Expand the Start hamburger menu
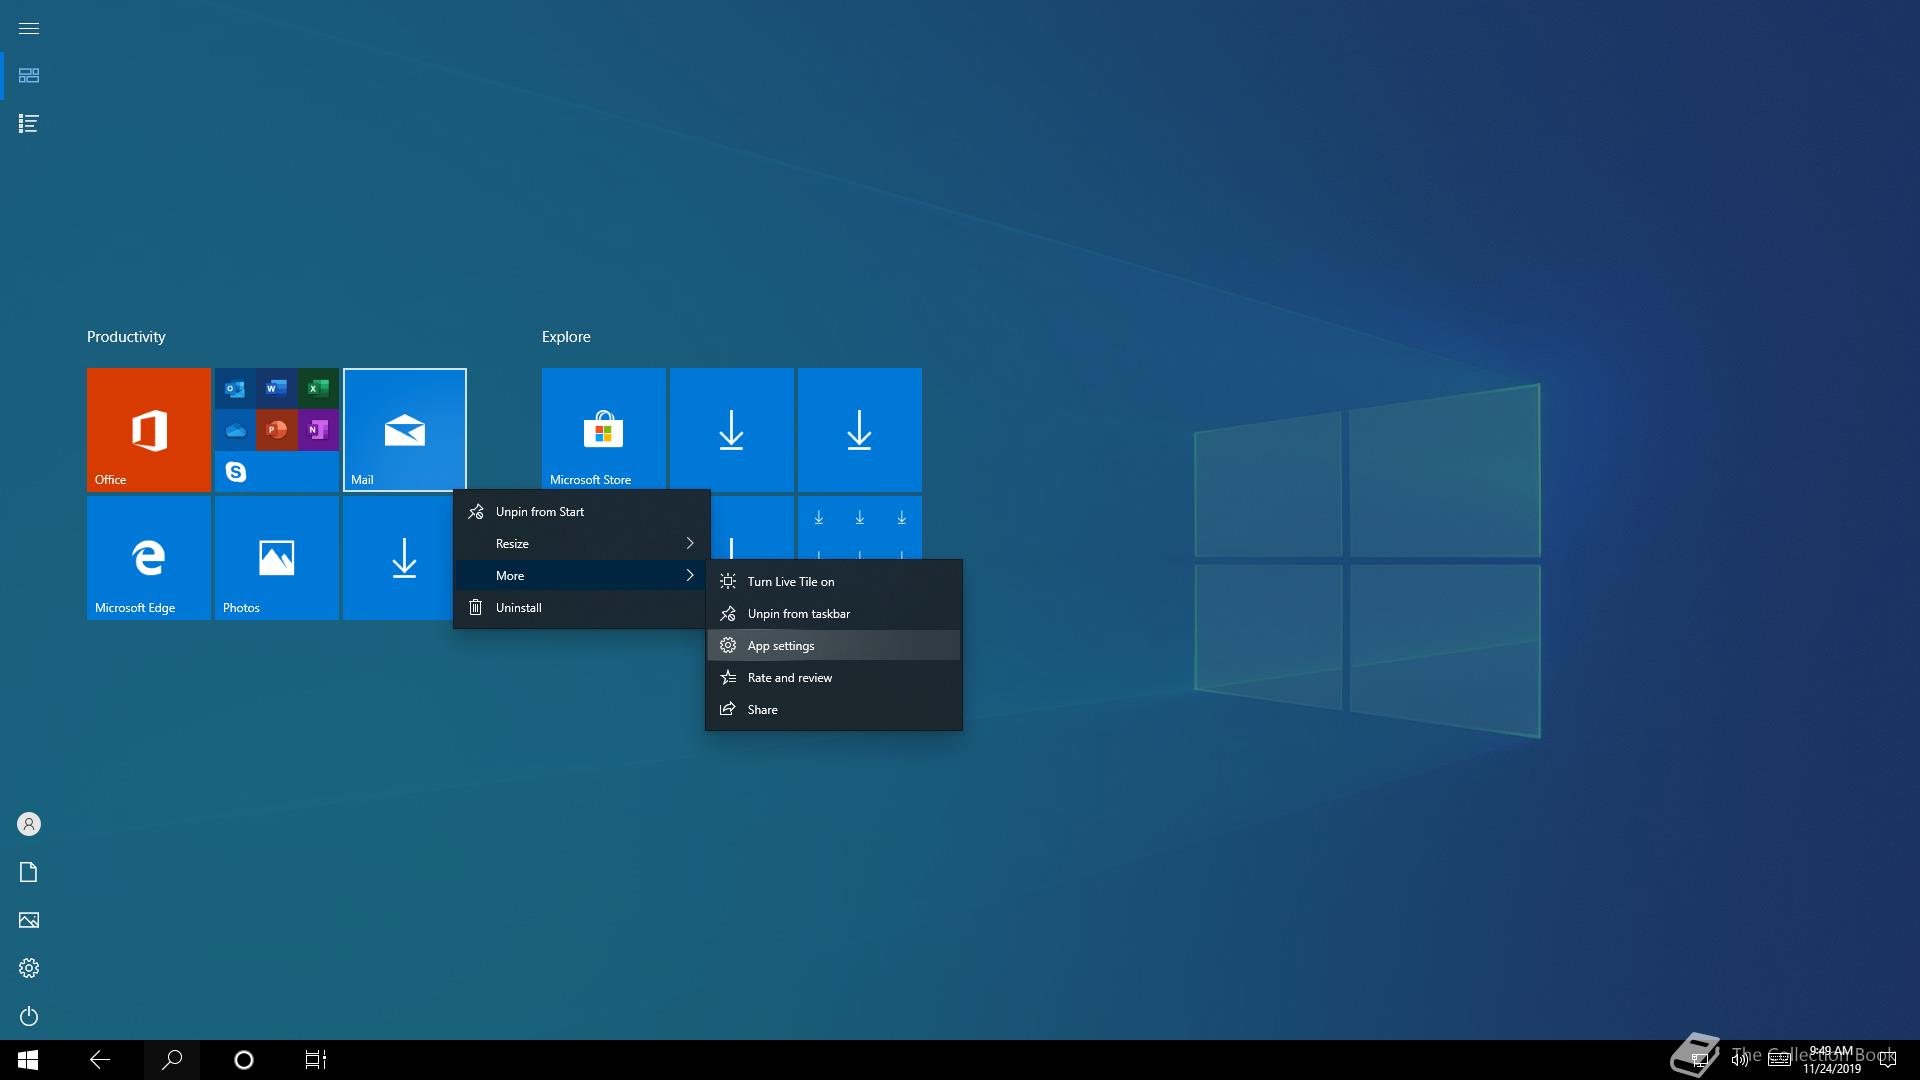 click(x=29, y=28)
